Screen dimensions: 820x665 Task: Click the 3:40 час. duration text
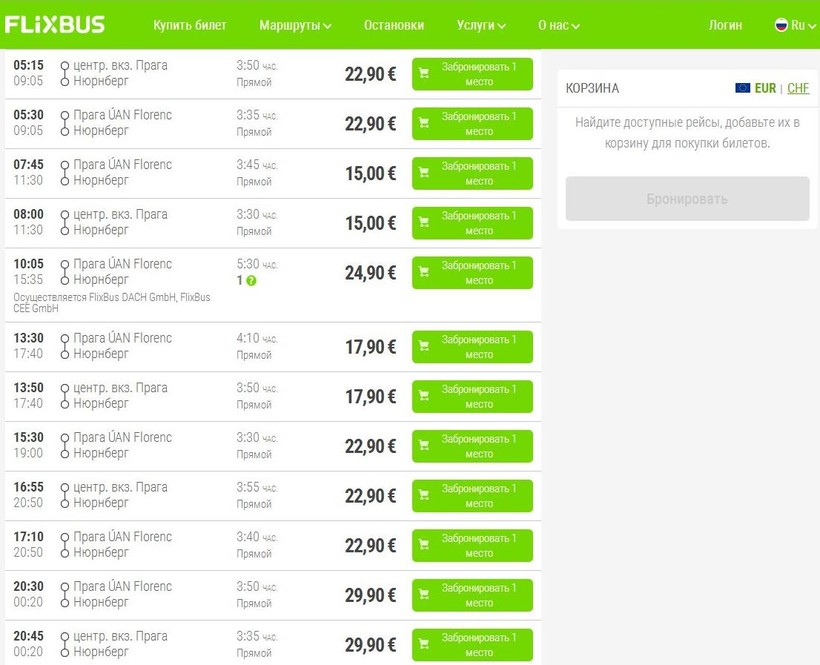point(257,537)
